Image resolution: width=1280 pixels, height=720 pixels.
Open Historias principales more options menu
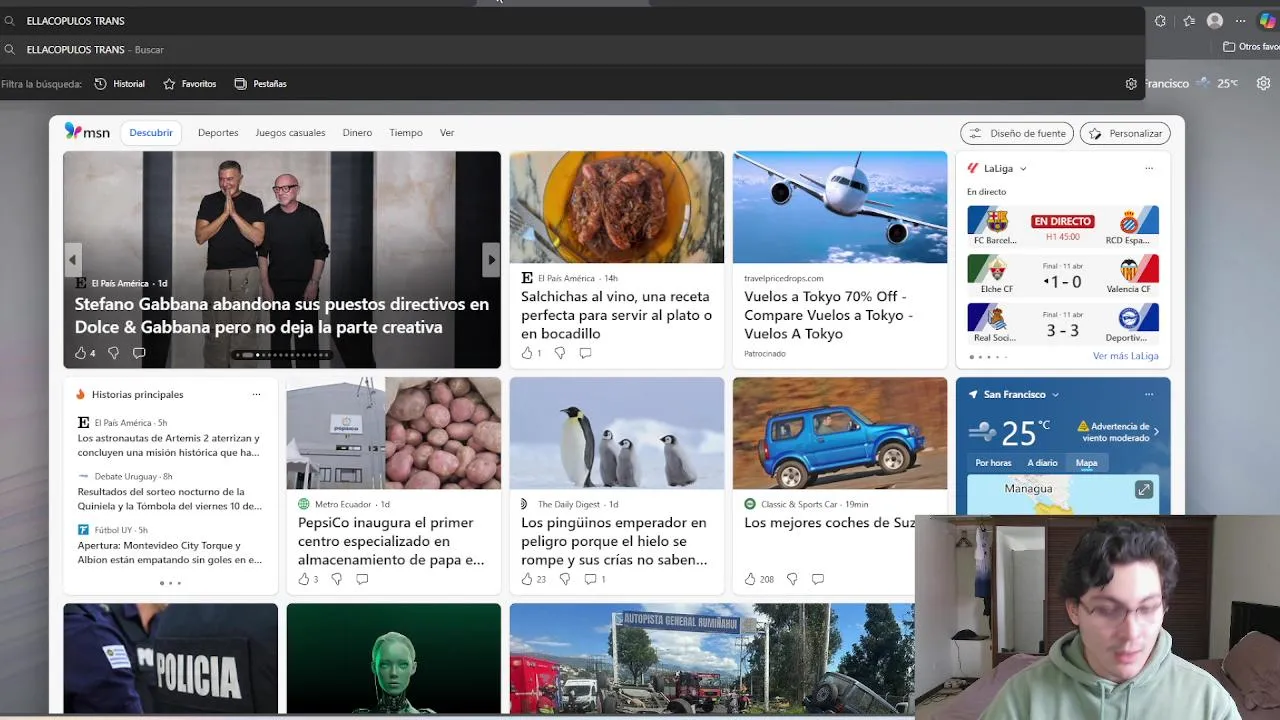pos(256,395)
